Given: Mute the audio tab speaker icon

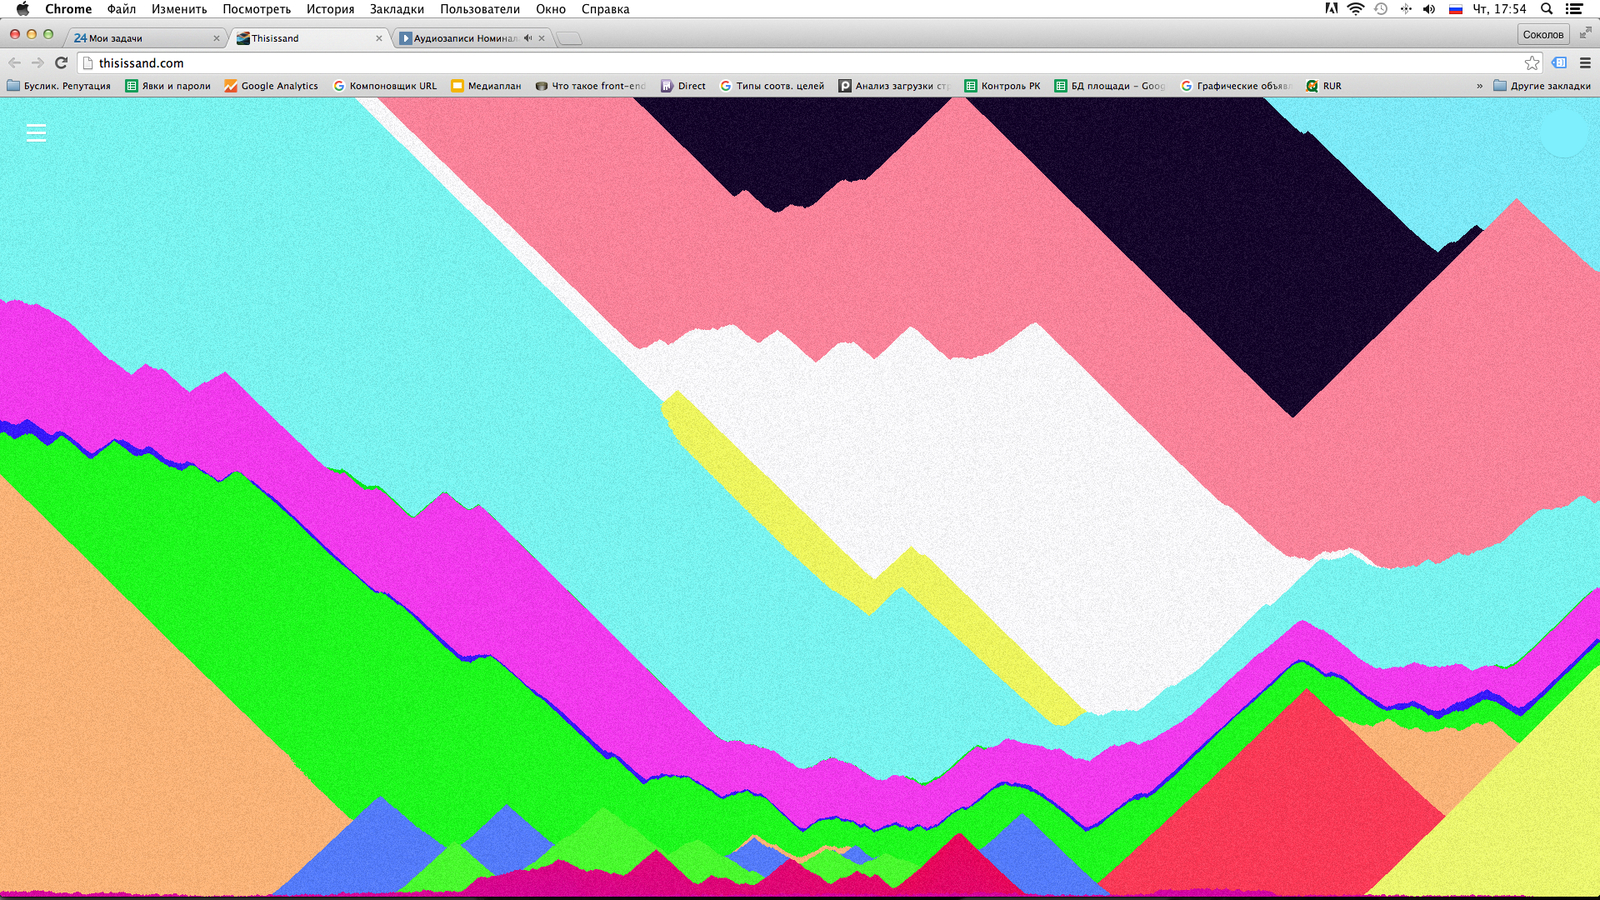Looking at the screenshot, I should coord(527,38).
